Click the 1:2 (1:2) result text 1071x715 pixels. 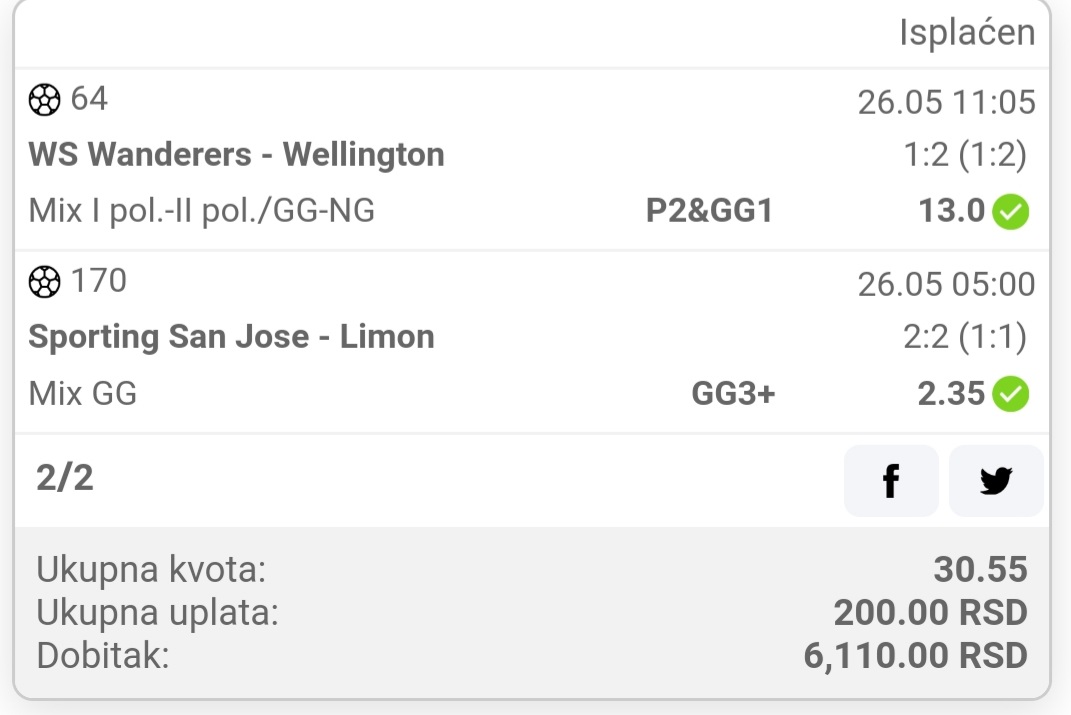tap(964, 155)
